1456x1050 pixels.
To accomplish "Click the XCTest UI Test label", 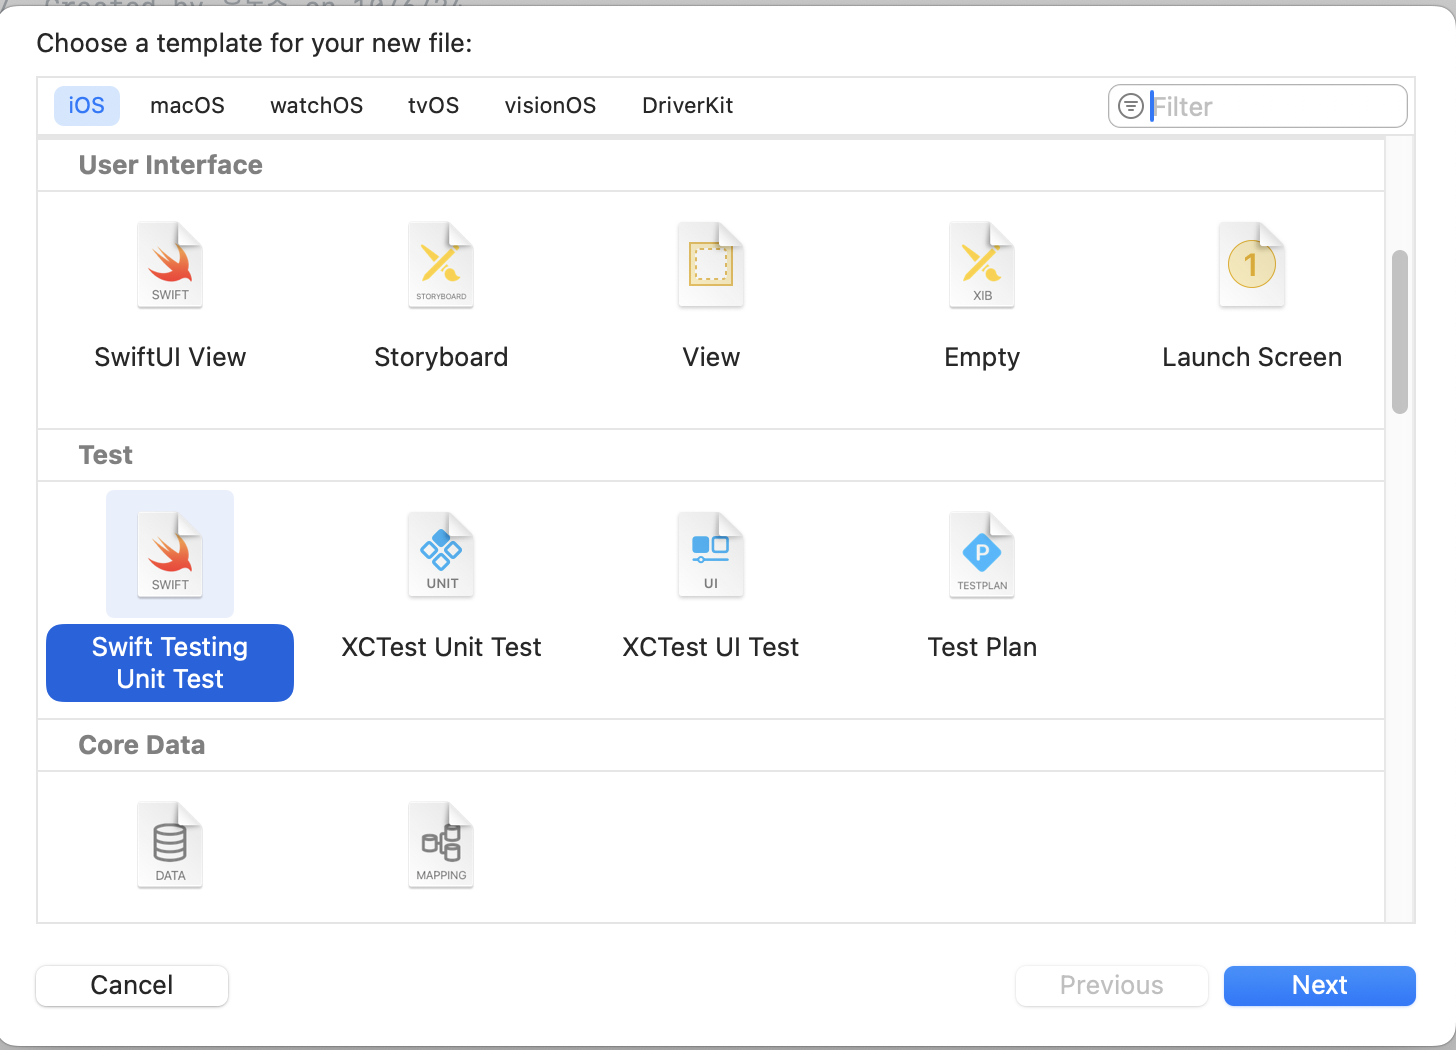I will pyautogui.click(x=711, y=647).
